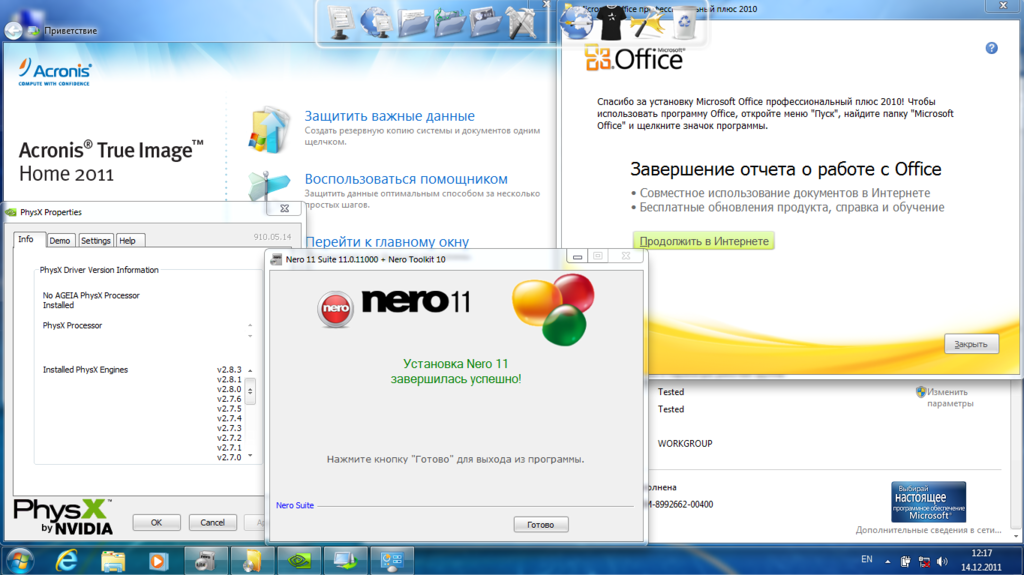Click the Nero Suite label
Image resolution: width=1024 pixels, height=575 pixels.
click(295, 505)
